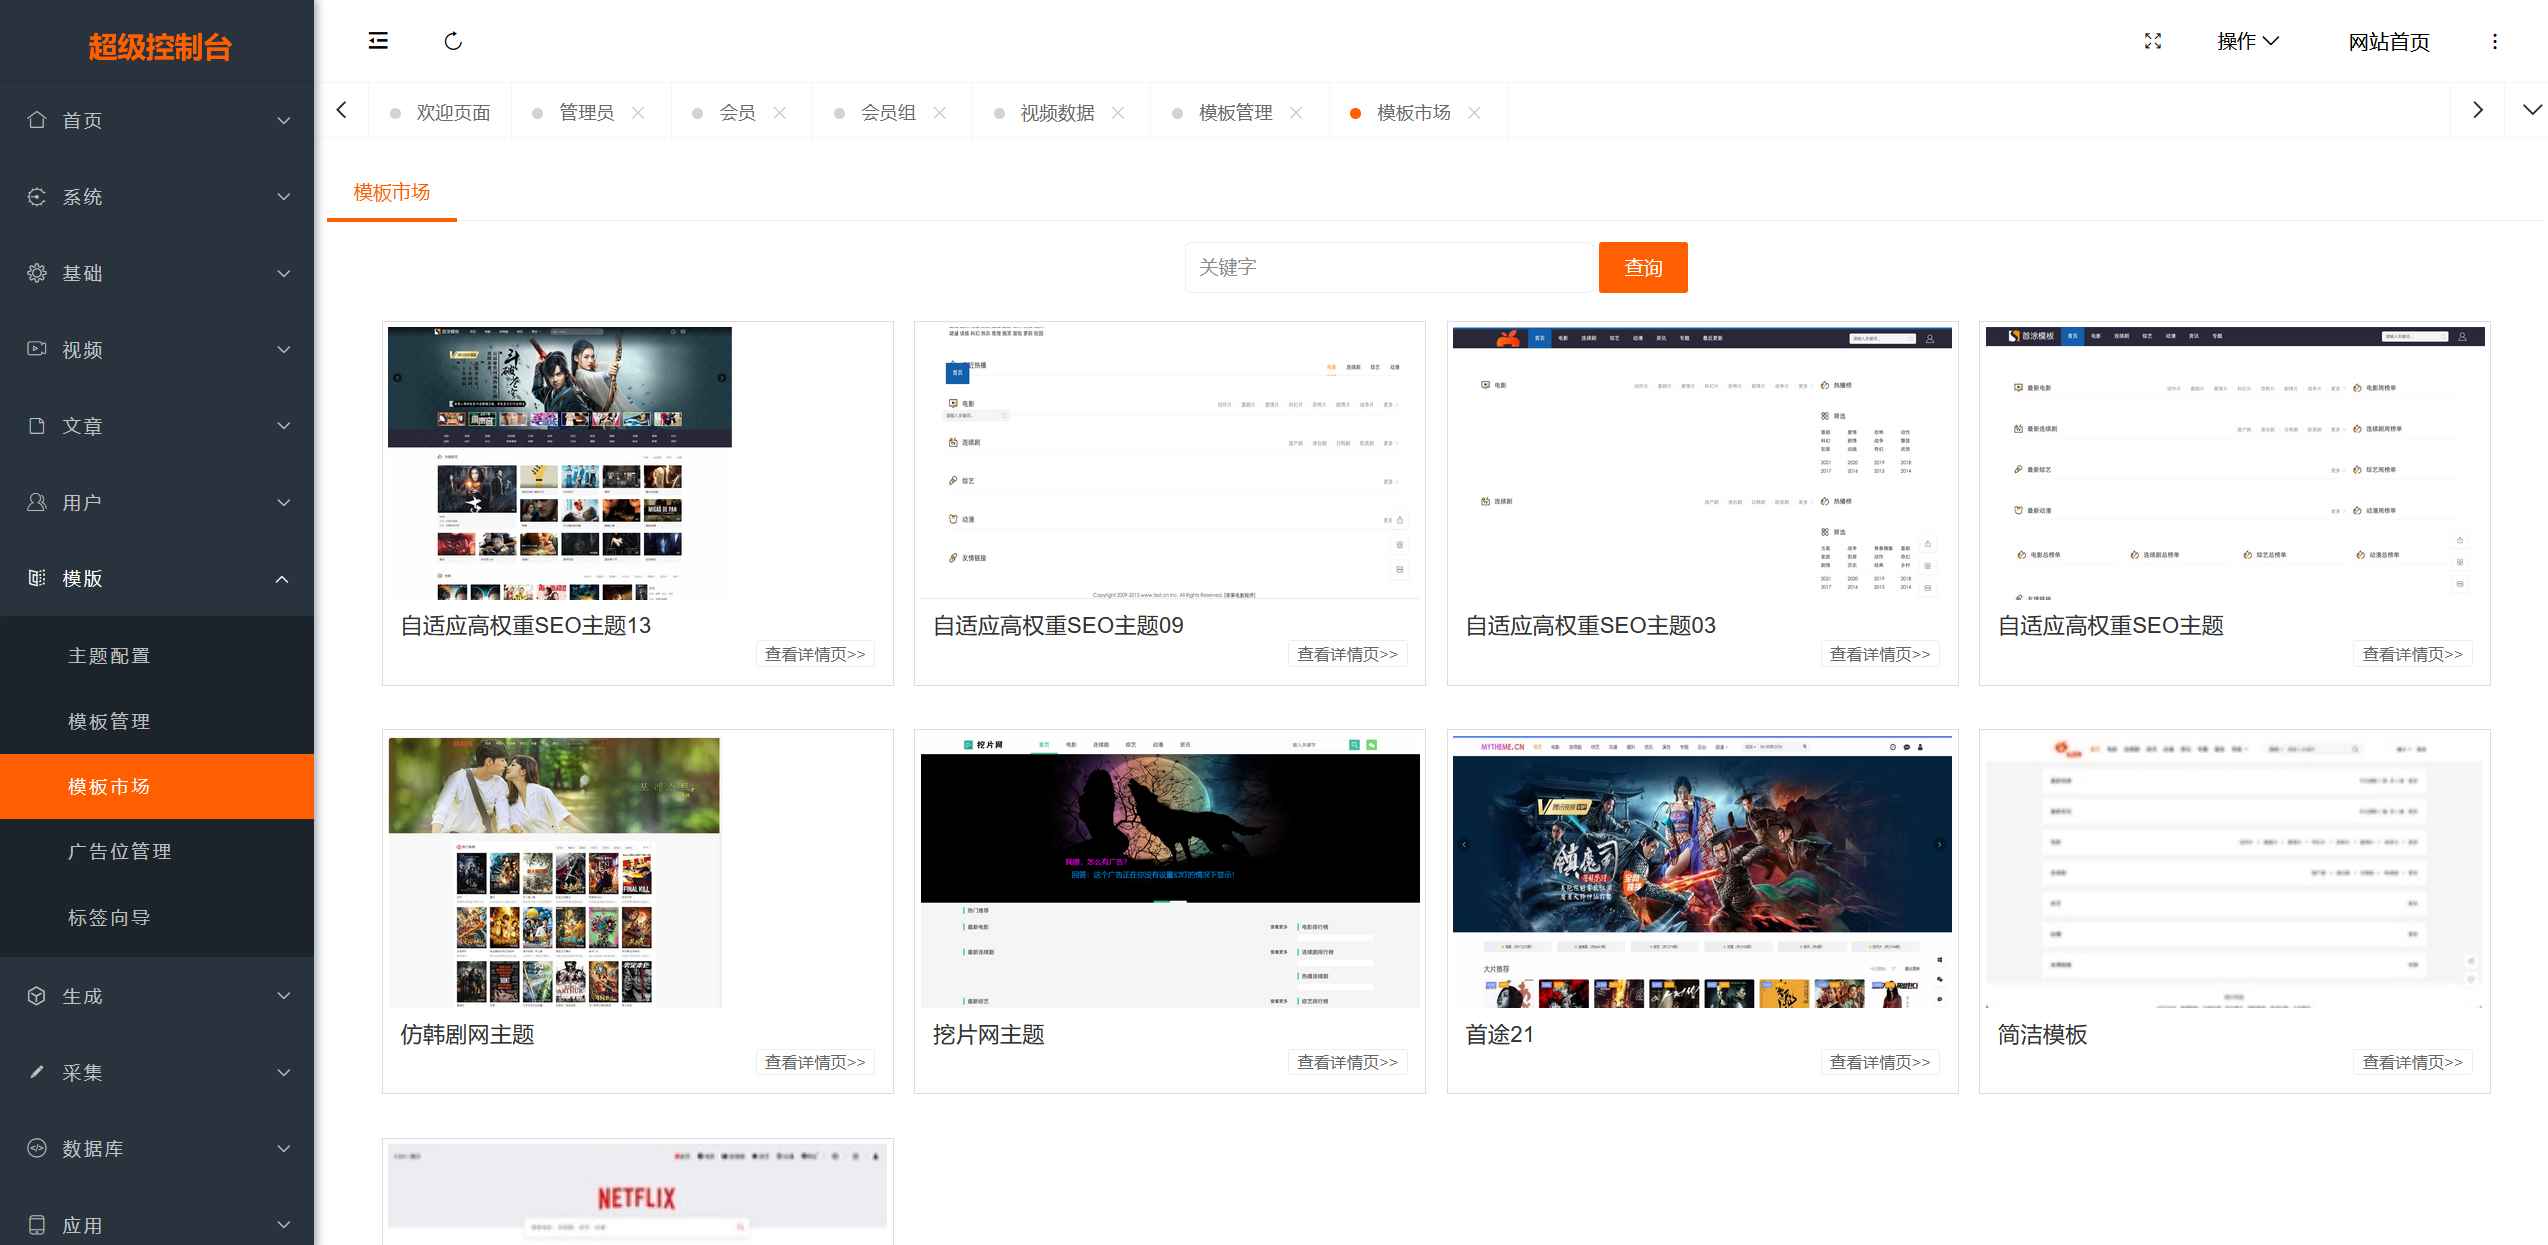Click the Netflix template thumbnail preview

click(637, 1192)
